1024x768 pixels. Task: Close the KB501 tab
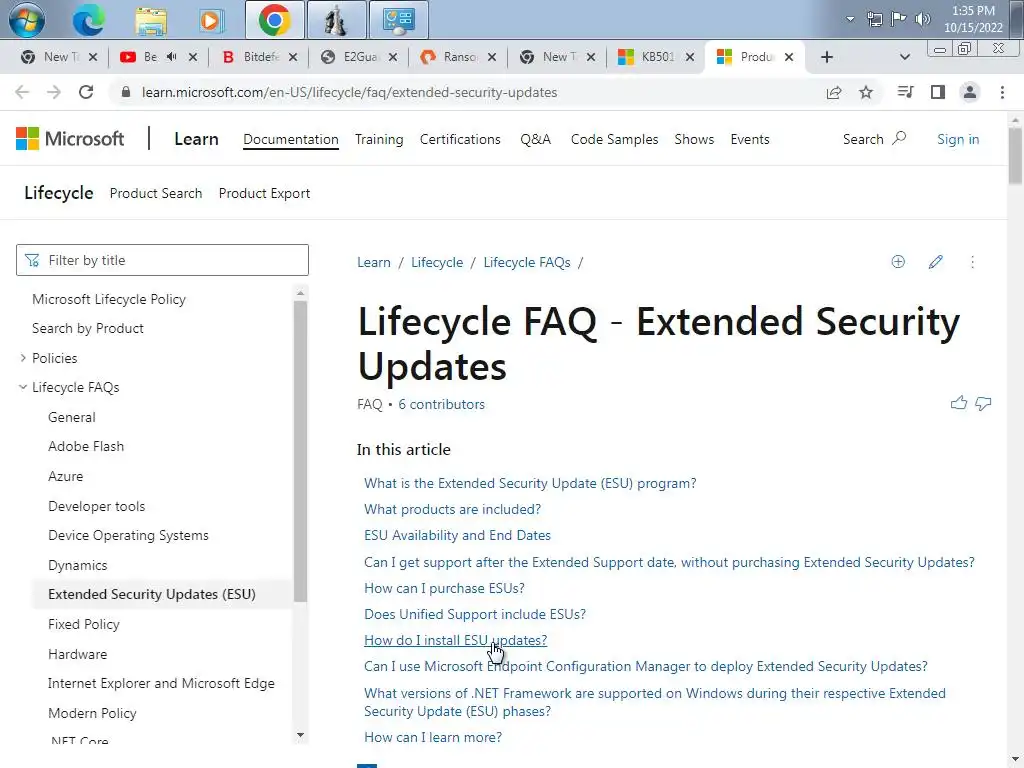tap(690, 57)
